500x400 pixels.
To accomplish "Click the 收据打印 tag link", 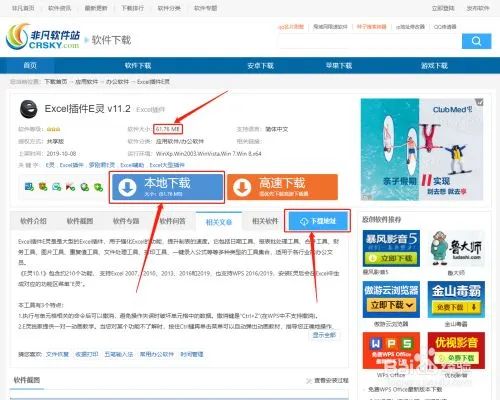I will (x=87, y=354).
